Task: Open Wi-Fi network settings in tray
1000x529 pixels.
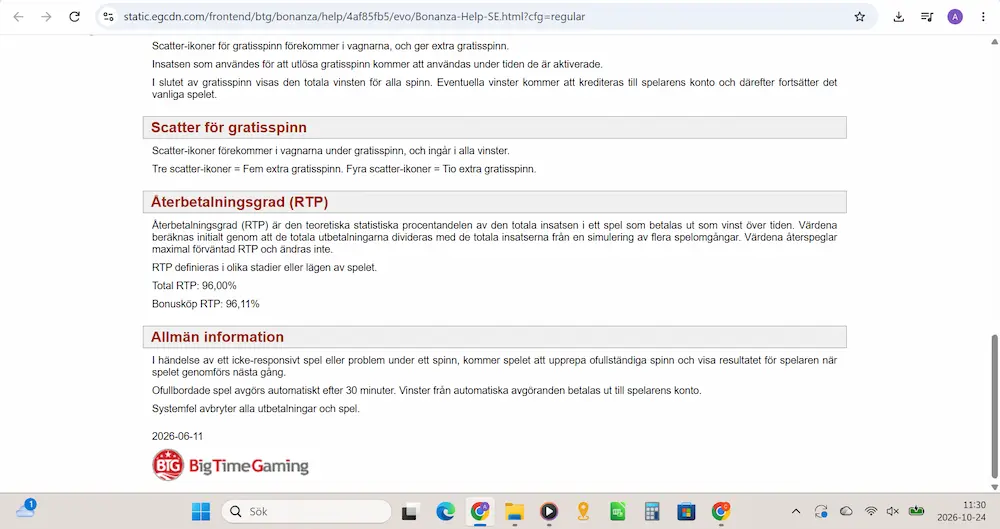Action: (871, 511)
